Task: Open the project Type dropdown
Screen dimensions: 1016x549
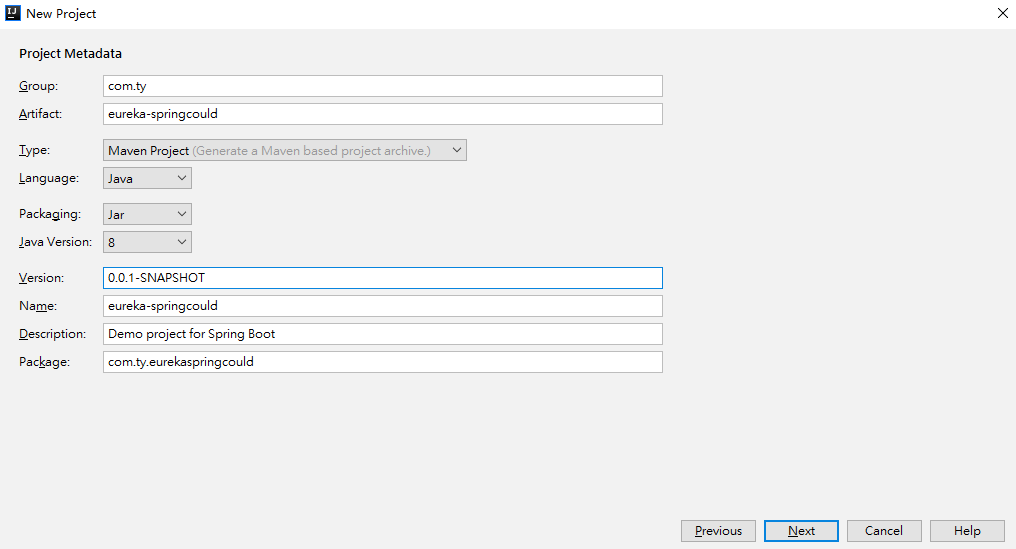Action: click(285, 150)
